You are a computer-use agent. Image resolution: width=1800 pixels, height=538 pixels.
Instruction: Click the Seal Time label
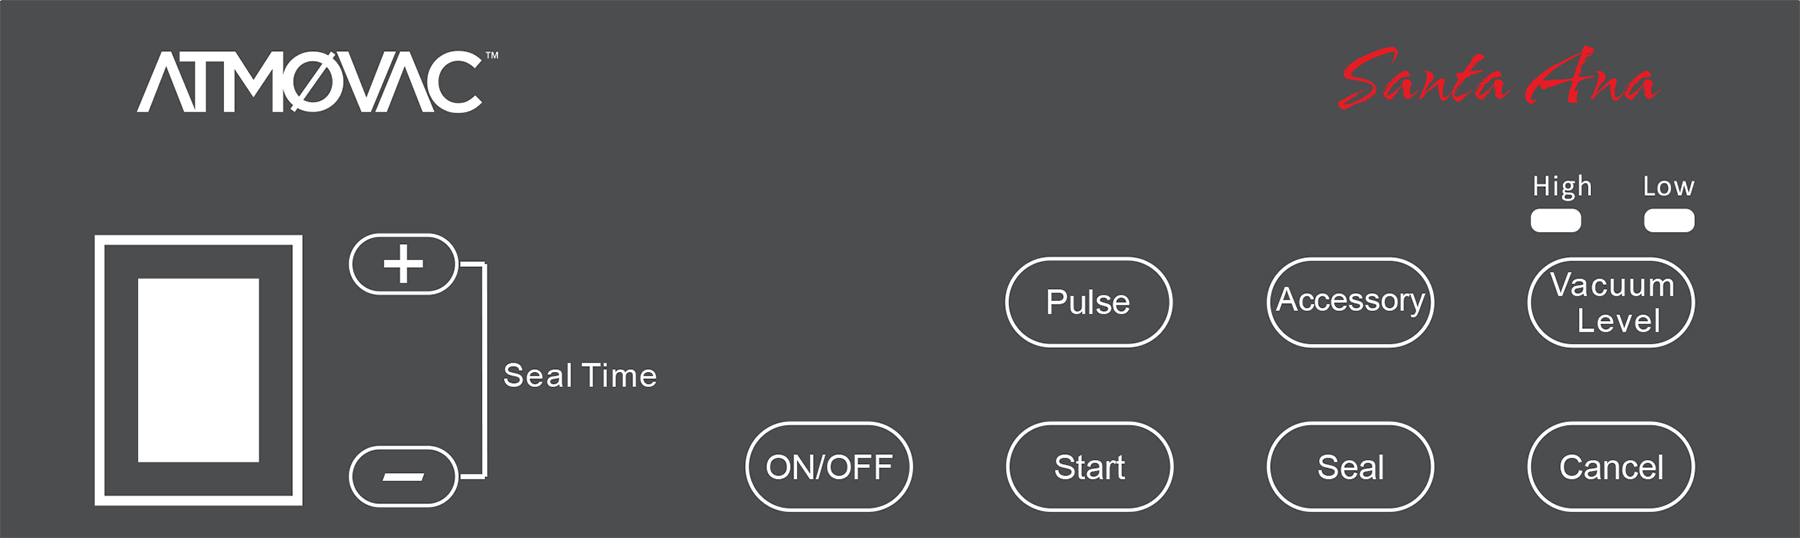click(580, 376)
